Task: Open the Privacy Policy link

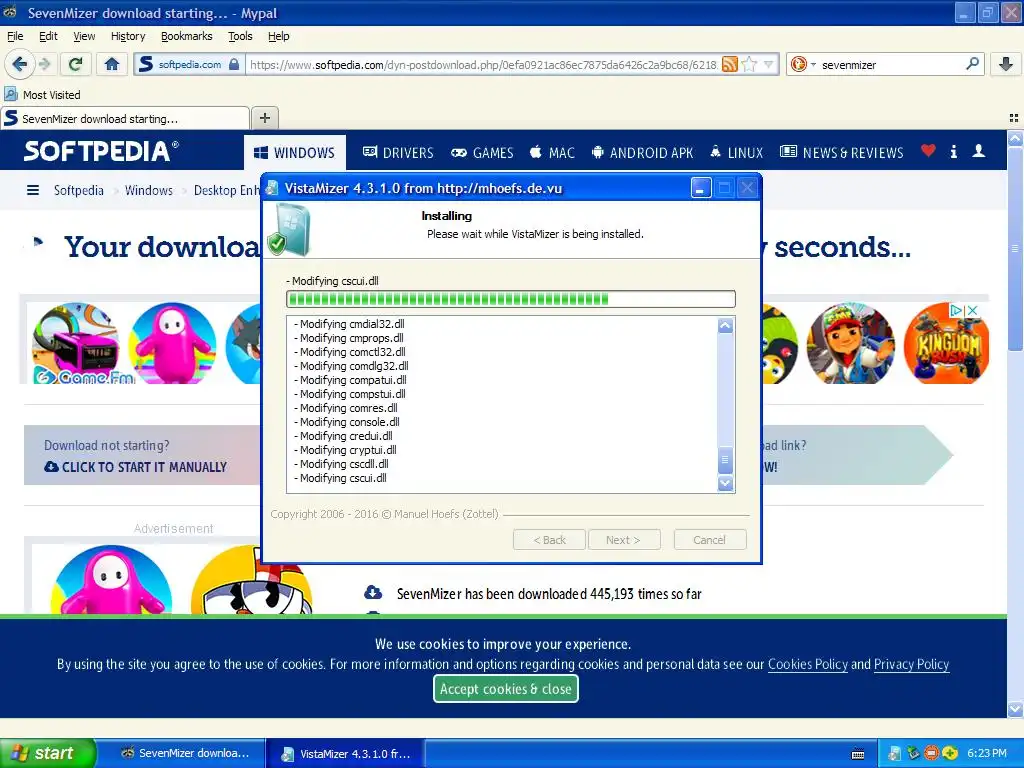Action: 911,664
